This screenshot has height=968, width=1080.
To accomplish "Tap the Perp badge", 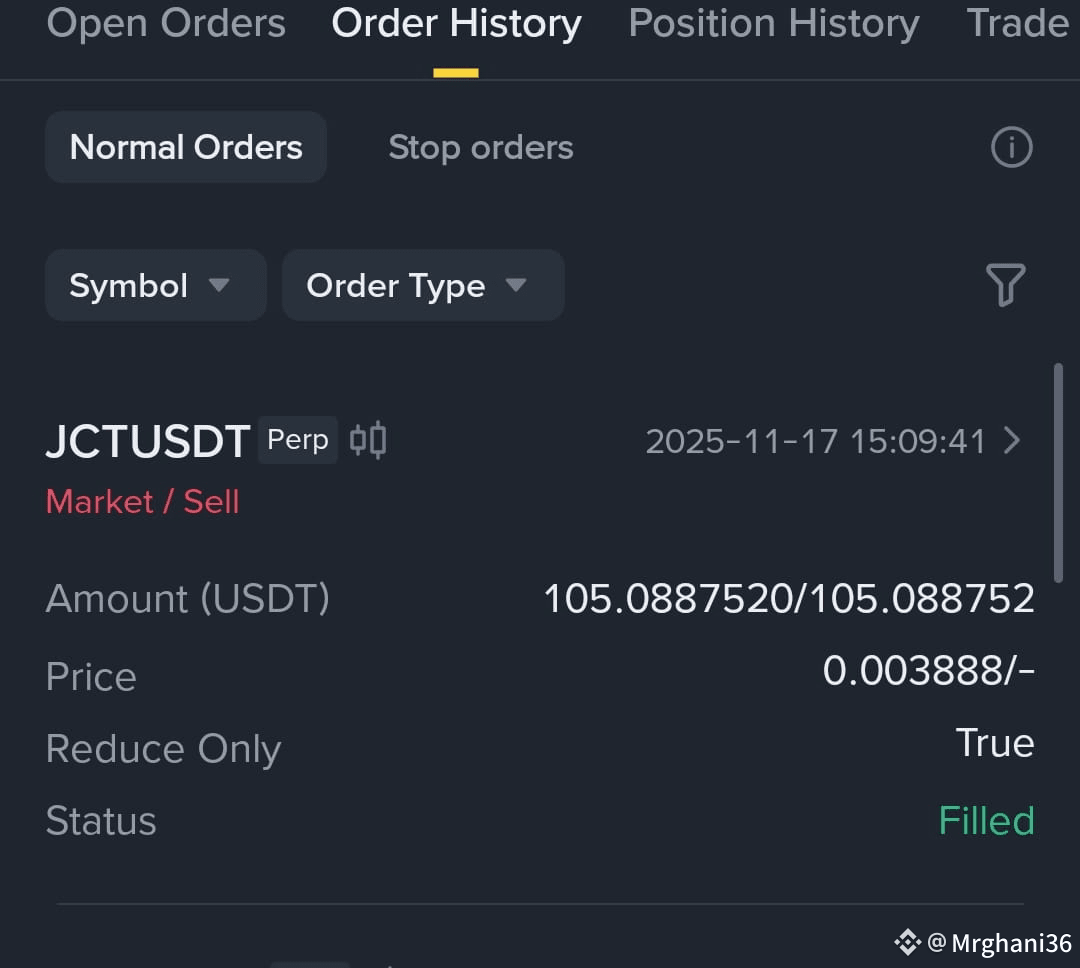I will [x=298, y=440].
